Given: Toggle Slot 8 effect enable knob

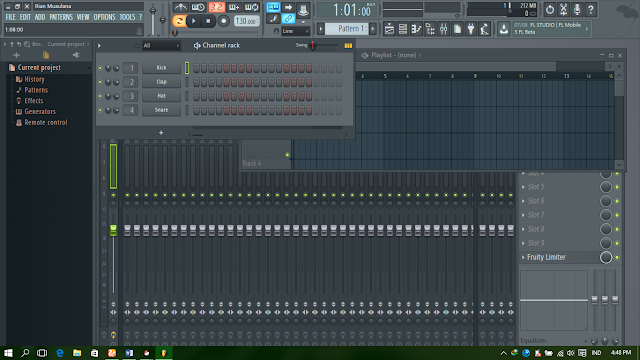Looking at the screenshot, I should (x=606, y=229).
